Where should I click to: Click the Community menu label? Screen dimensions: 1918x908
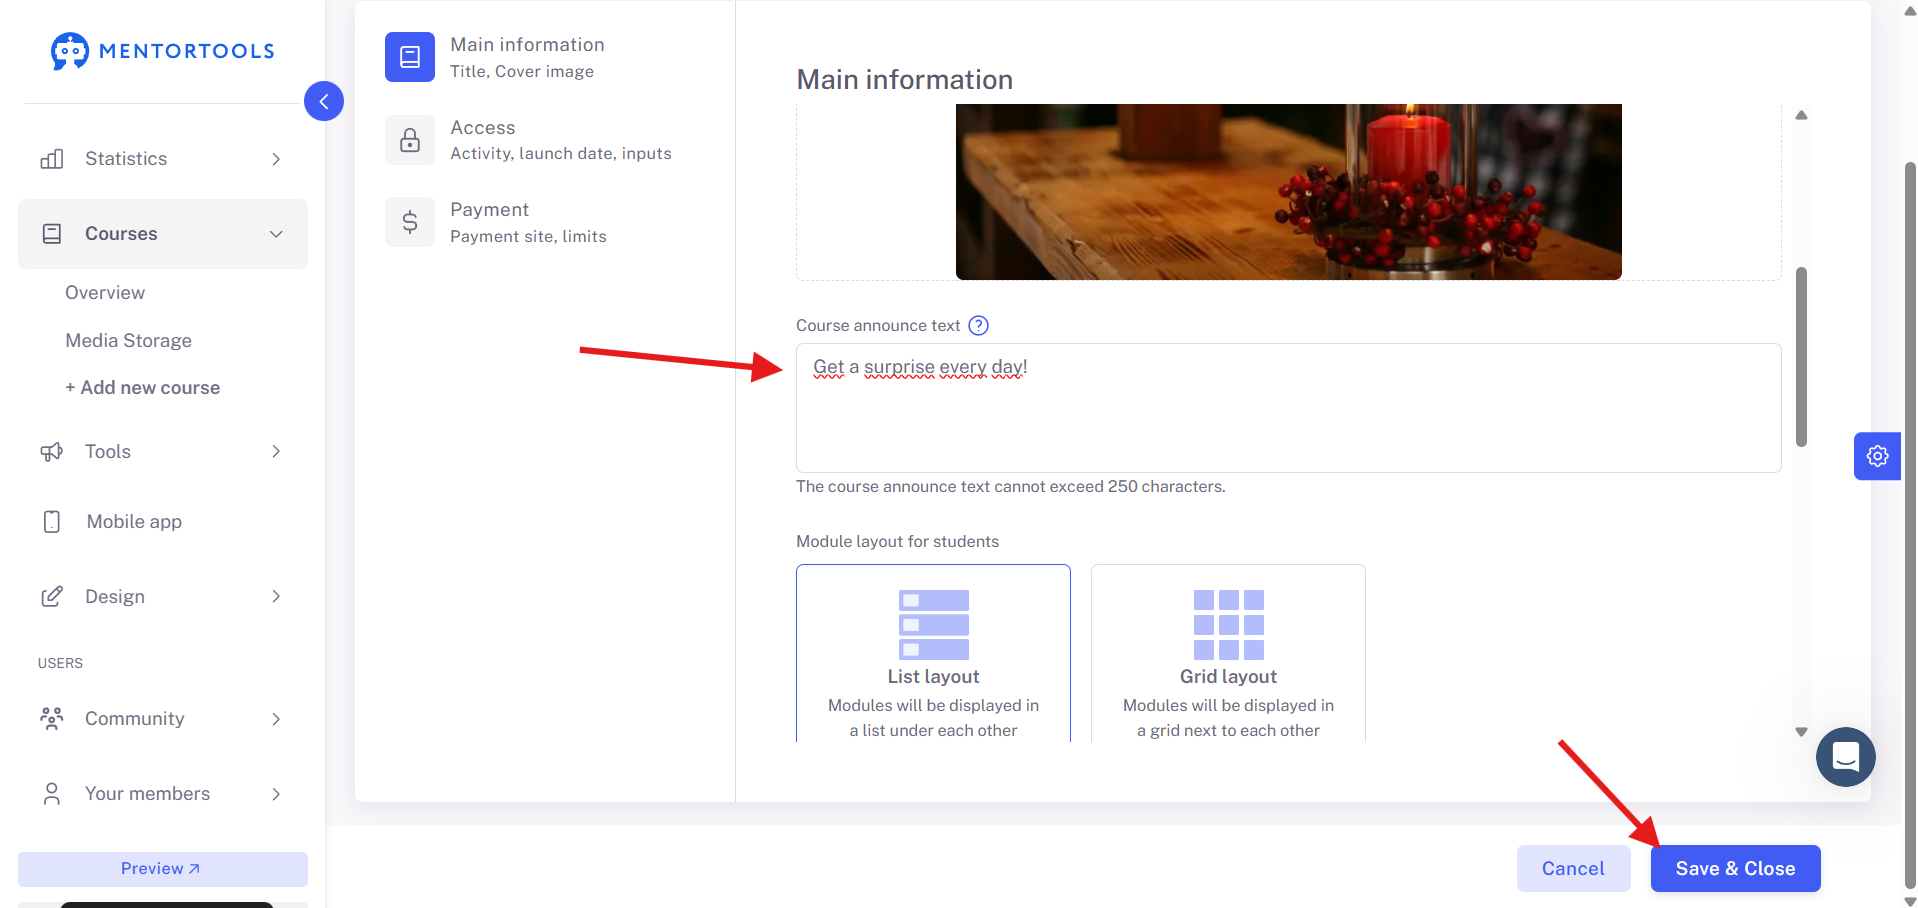[135, 719]
